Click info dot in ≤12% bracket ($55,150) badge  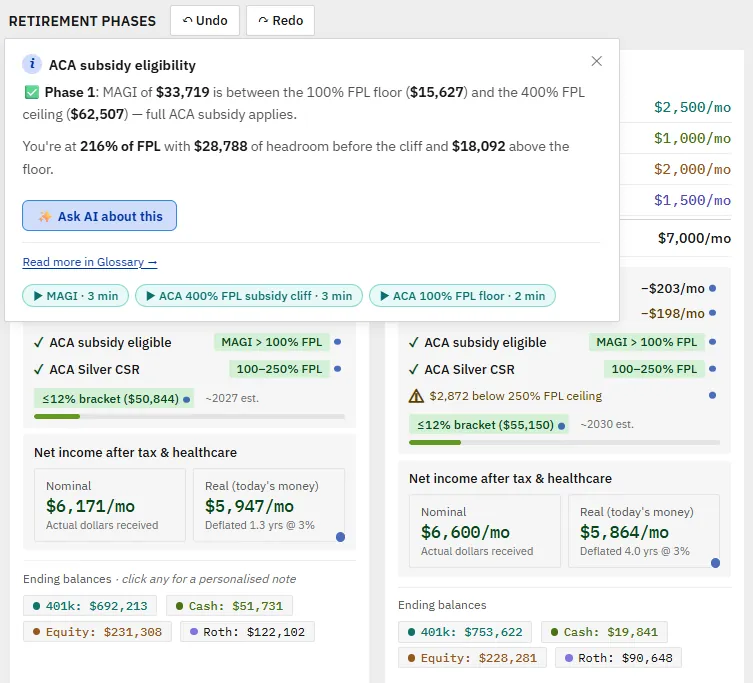(x=561, y=426)
